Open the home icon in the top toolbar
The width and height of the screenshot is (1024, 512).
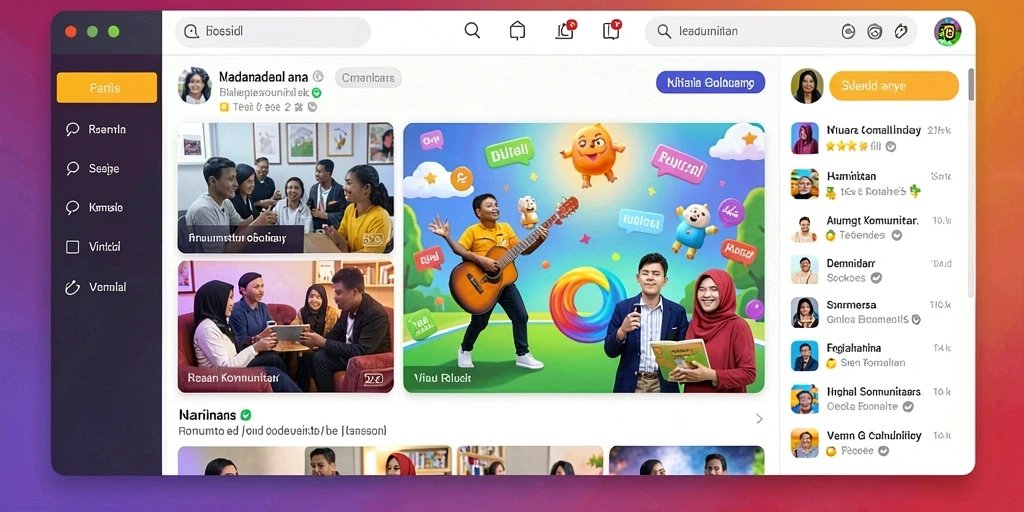pyautogui.click(x=517, y=31)
